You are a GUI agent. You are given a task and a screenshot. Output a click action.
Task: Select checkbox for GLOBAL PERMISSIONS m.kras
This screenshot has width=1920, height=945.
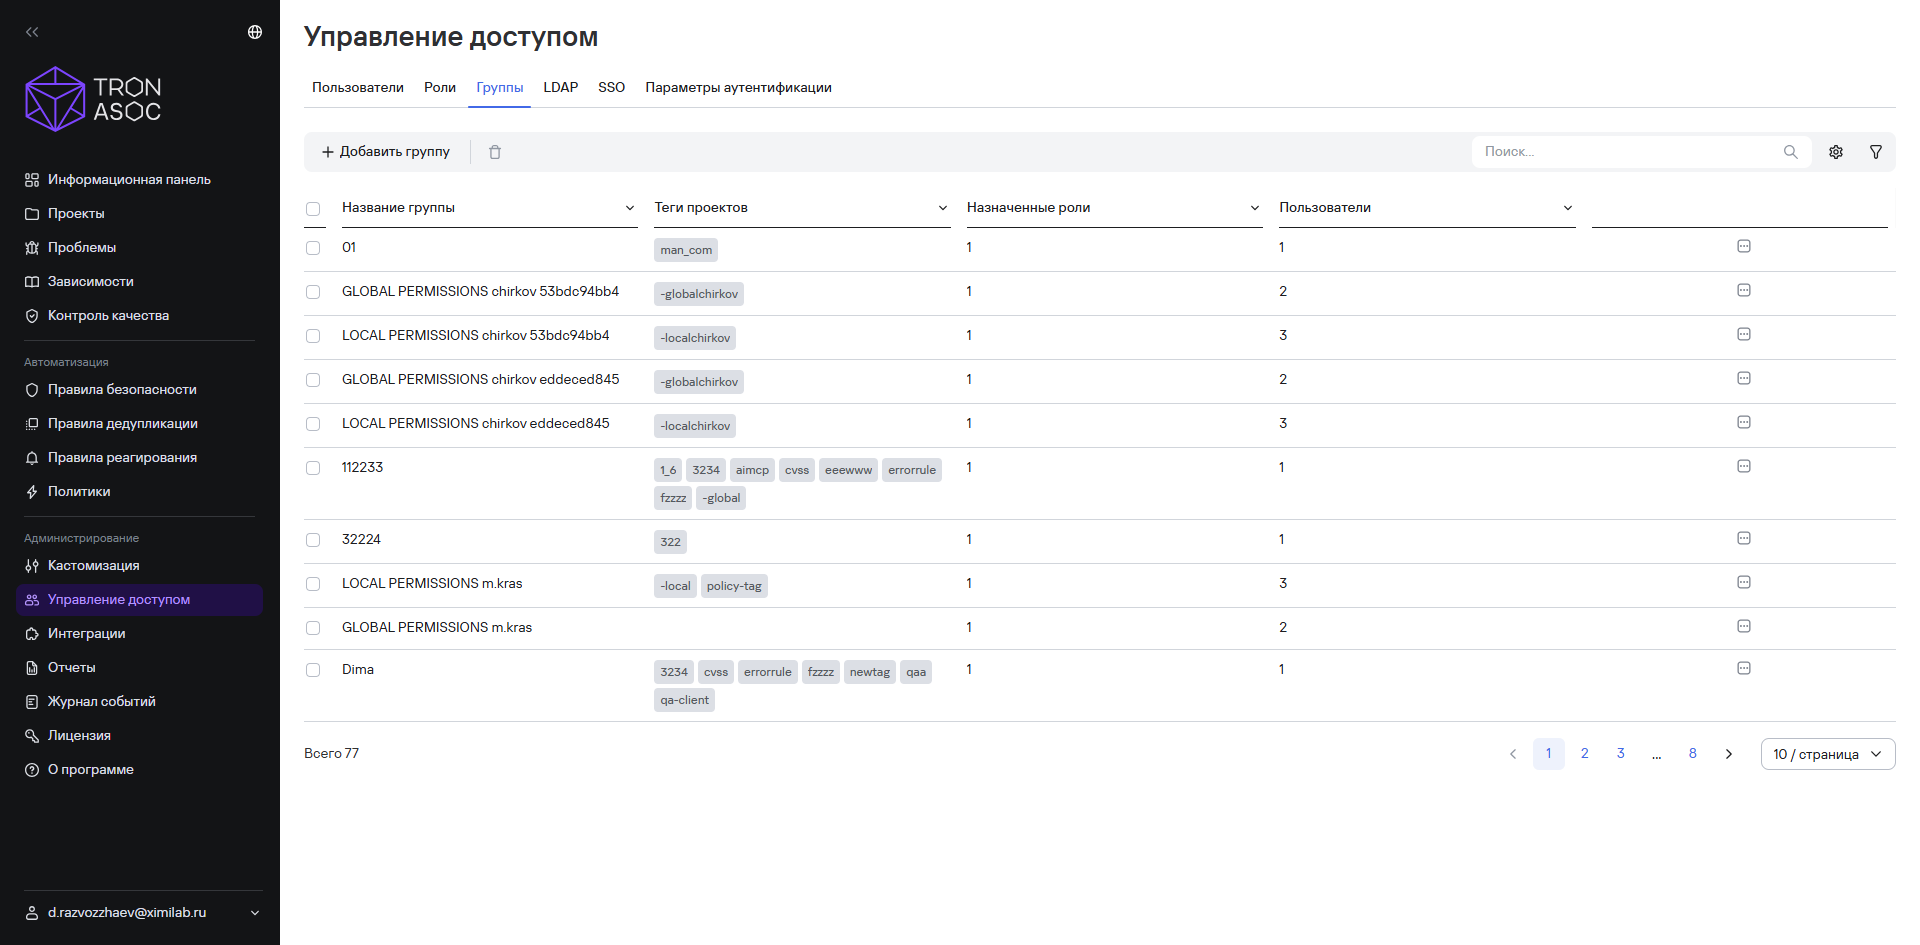click(313, 628)
